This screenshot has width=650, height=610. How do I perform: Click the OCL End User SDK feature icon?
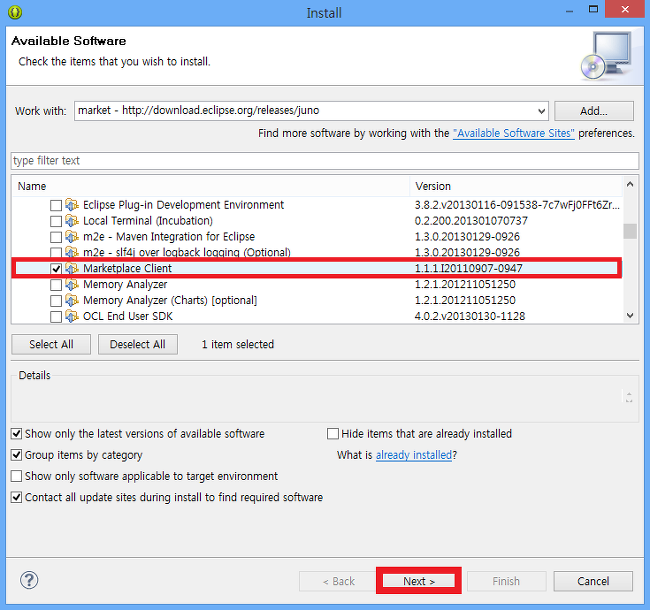(72, 316)
